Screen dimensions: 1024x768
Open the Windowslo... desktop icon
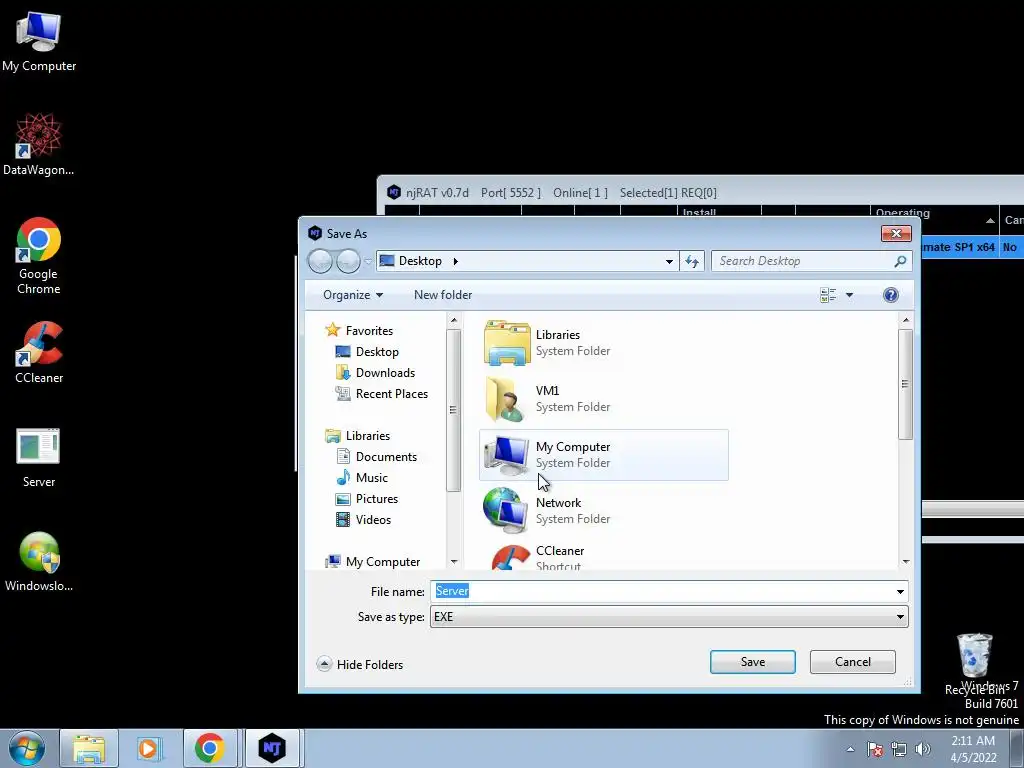(39, 562)
